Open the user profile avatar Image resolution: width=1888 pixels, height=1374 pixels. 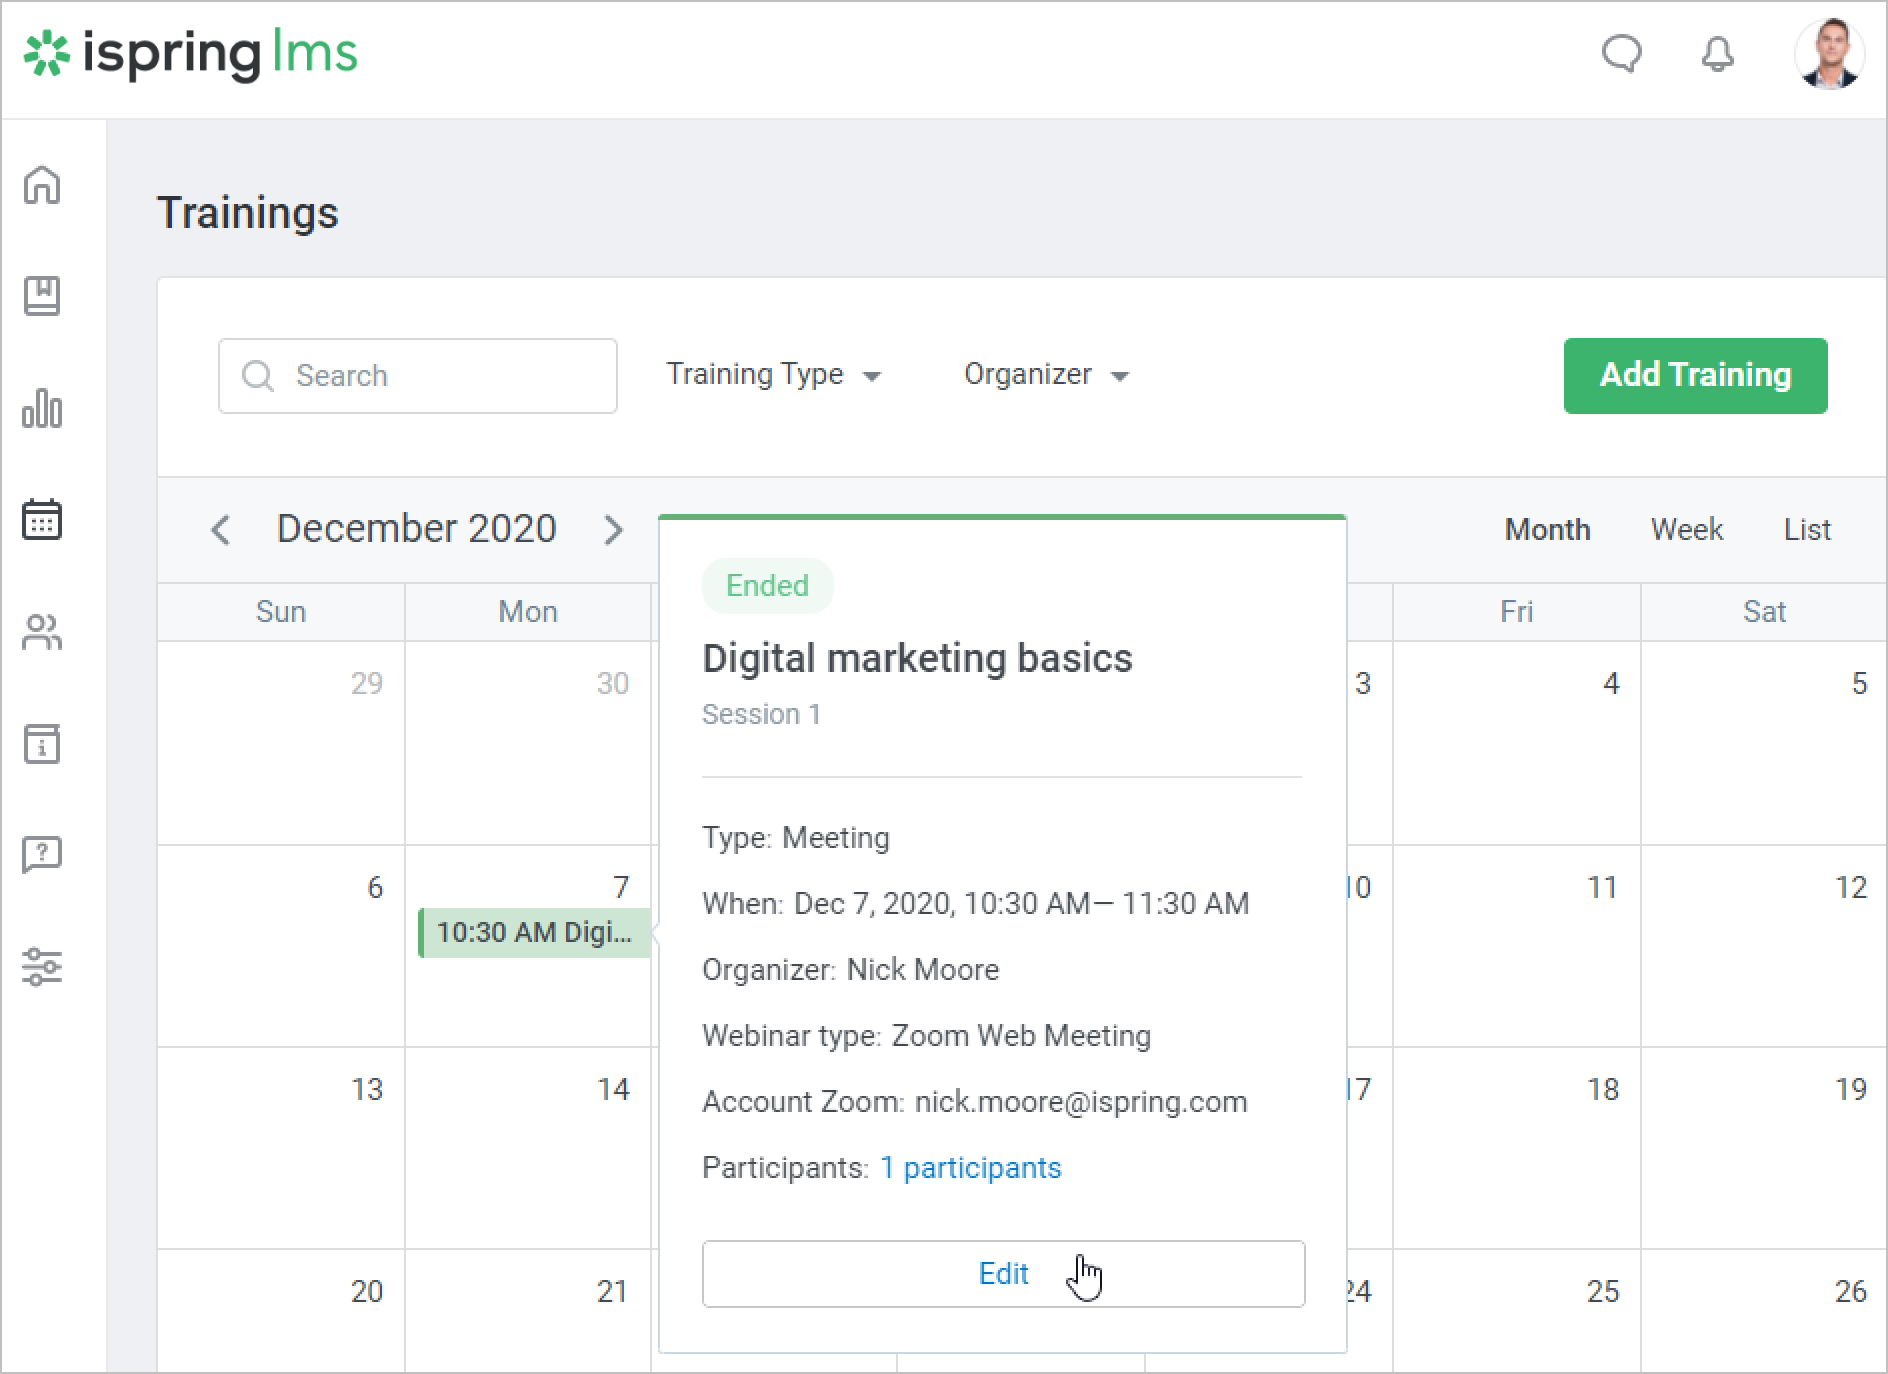click(1829, 54)
